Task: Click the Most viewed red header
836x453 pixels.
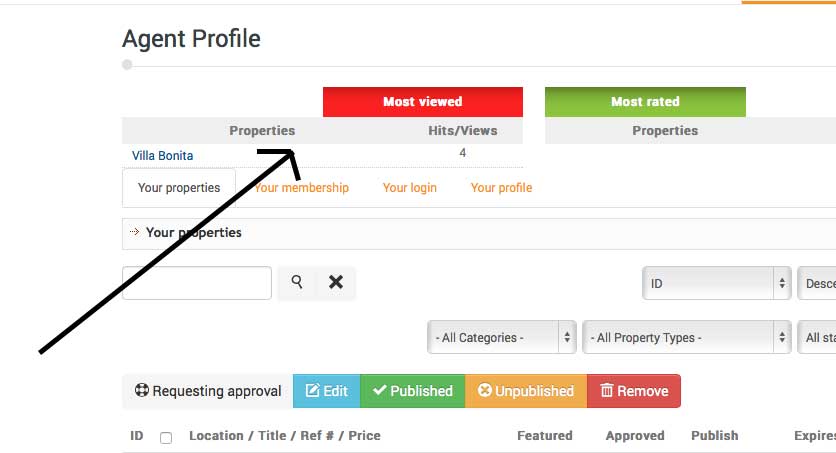Action: (423, 102)
